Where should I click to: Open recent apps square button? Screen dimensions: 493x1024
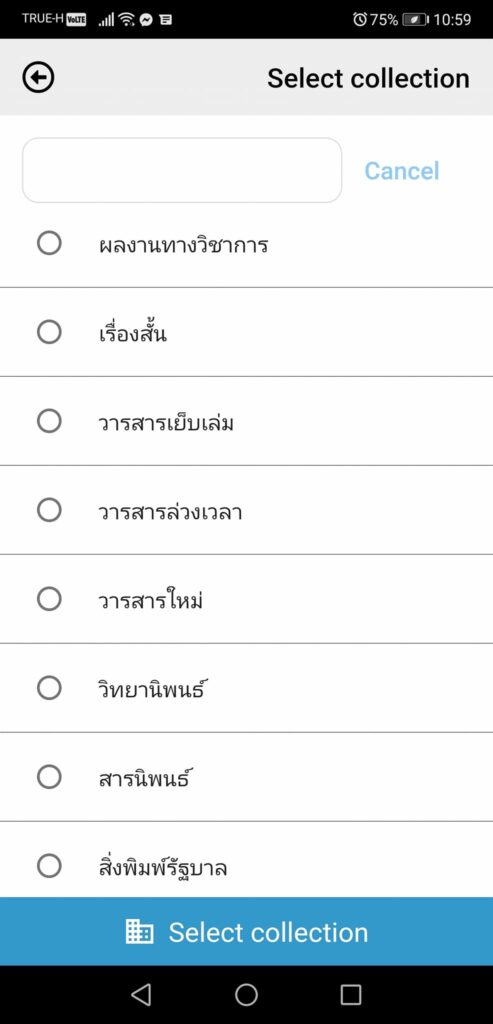351,994
